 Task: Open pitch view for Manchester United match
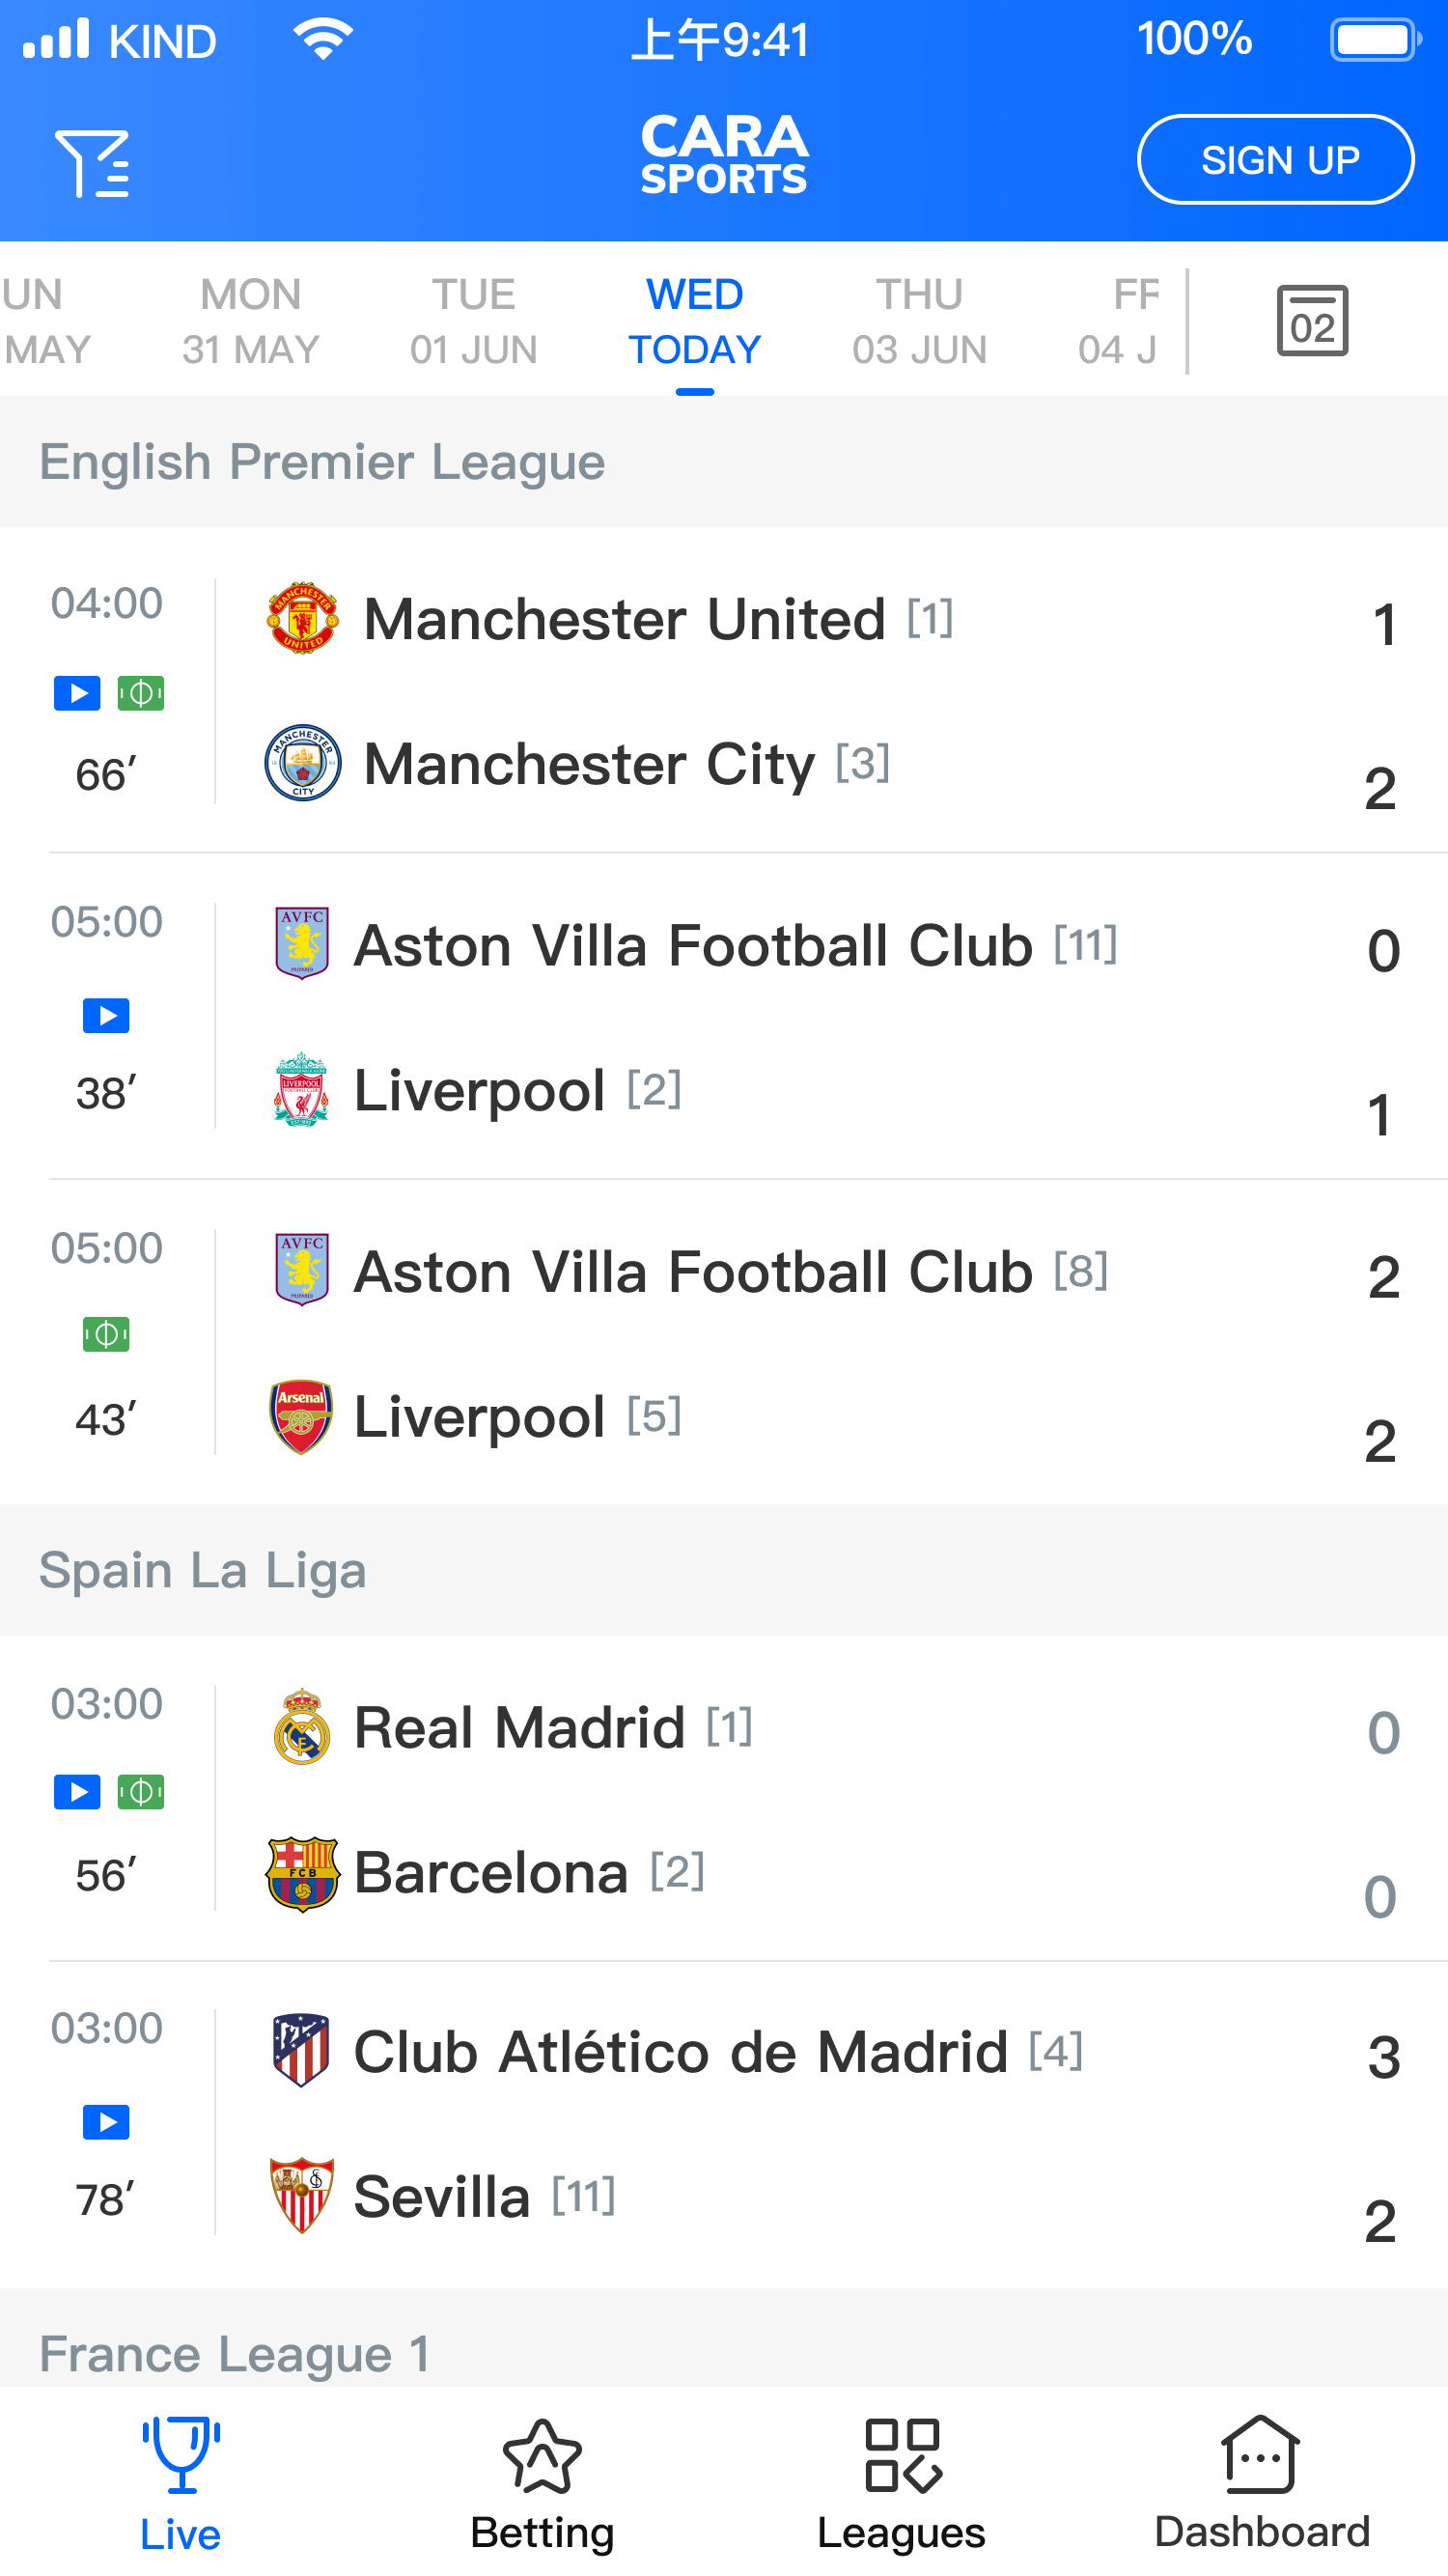click(141, 693)
